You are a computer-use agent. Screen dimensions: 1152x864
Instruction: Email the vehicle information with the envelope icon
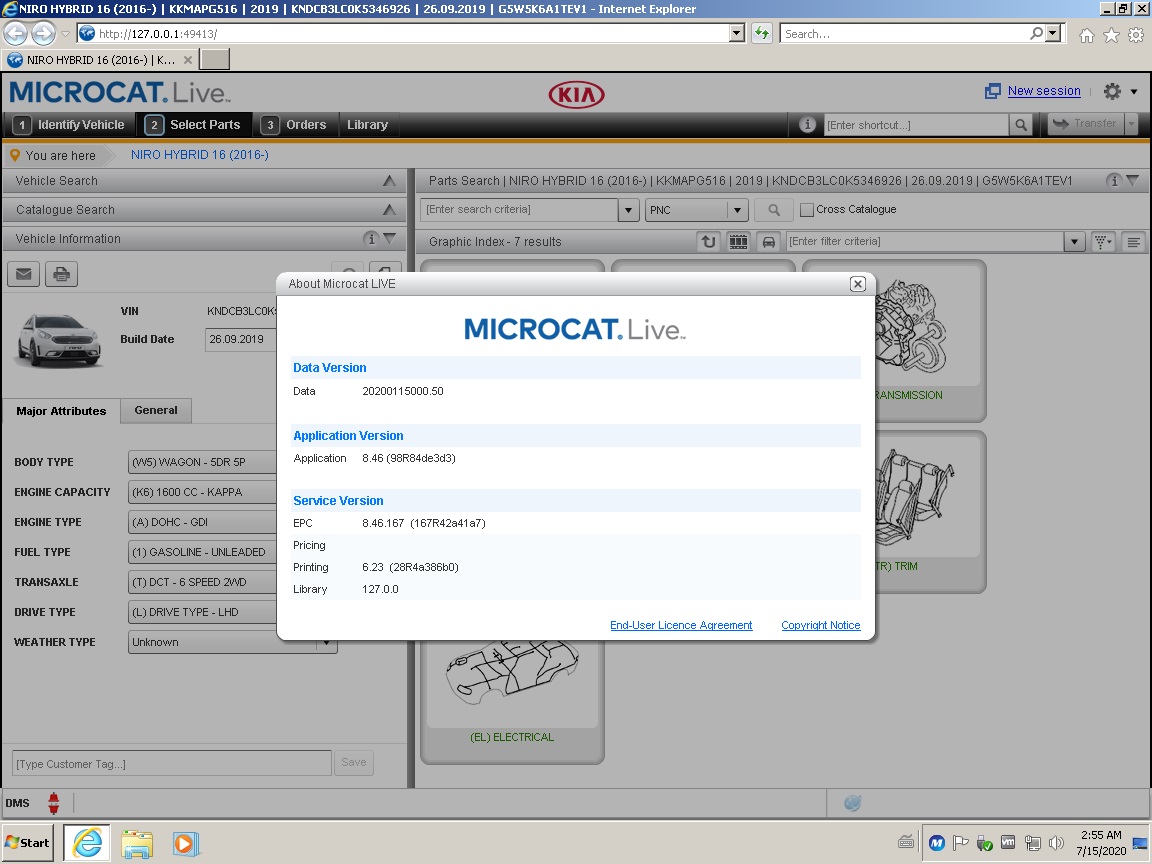coord(24,274)
